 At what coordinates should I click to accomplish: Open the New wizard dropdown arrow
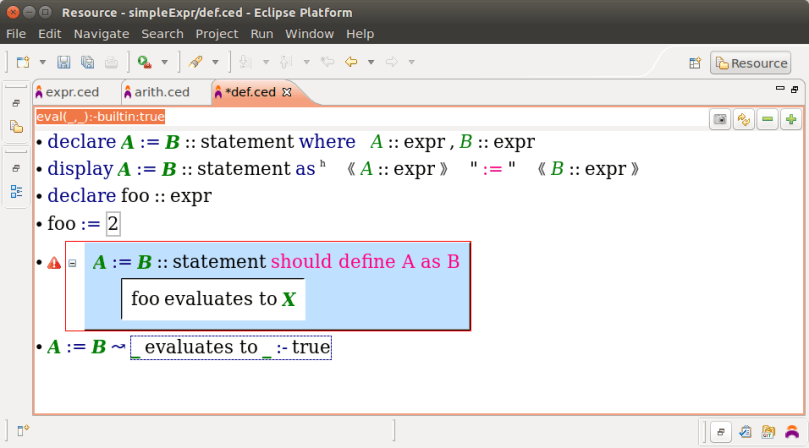tap(42, 62)
